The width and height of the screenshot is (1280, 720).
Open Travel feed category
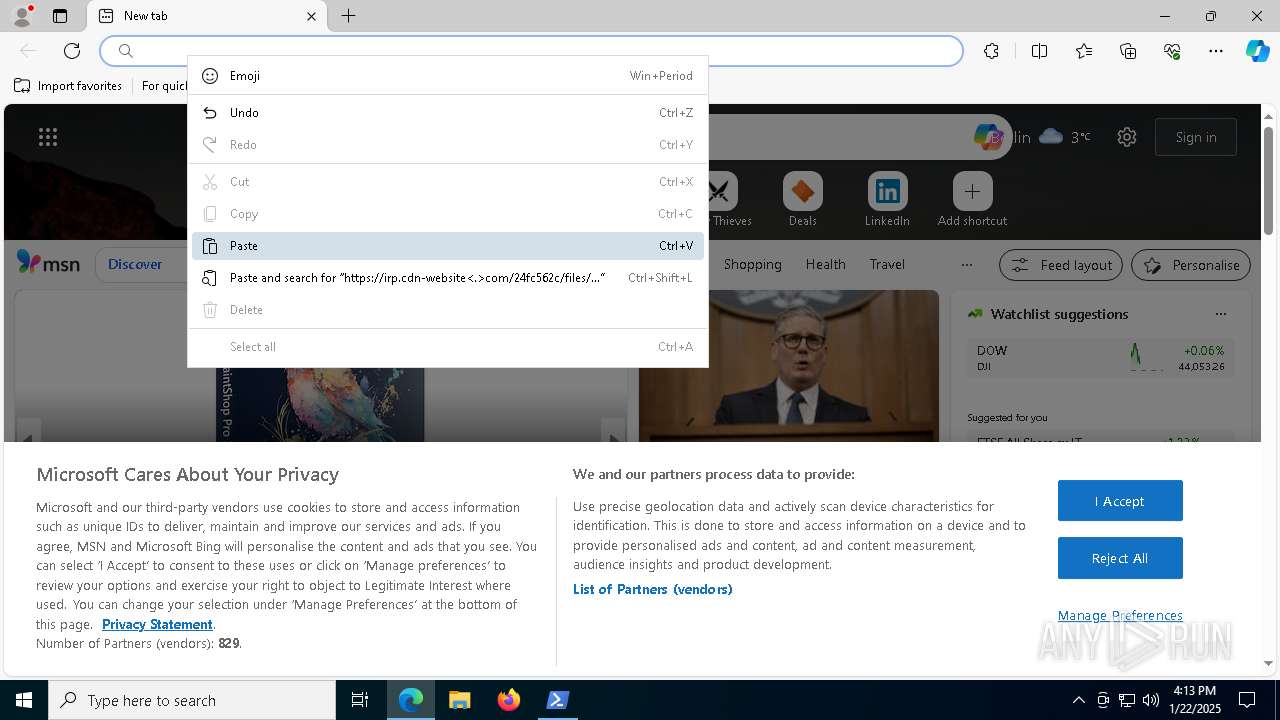(887, 264)
